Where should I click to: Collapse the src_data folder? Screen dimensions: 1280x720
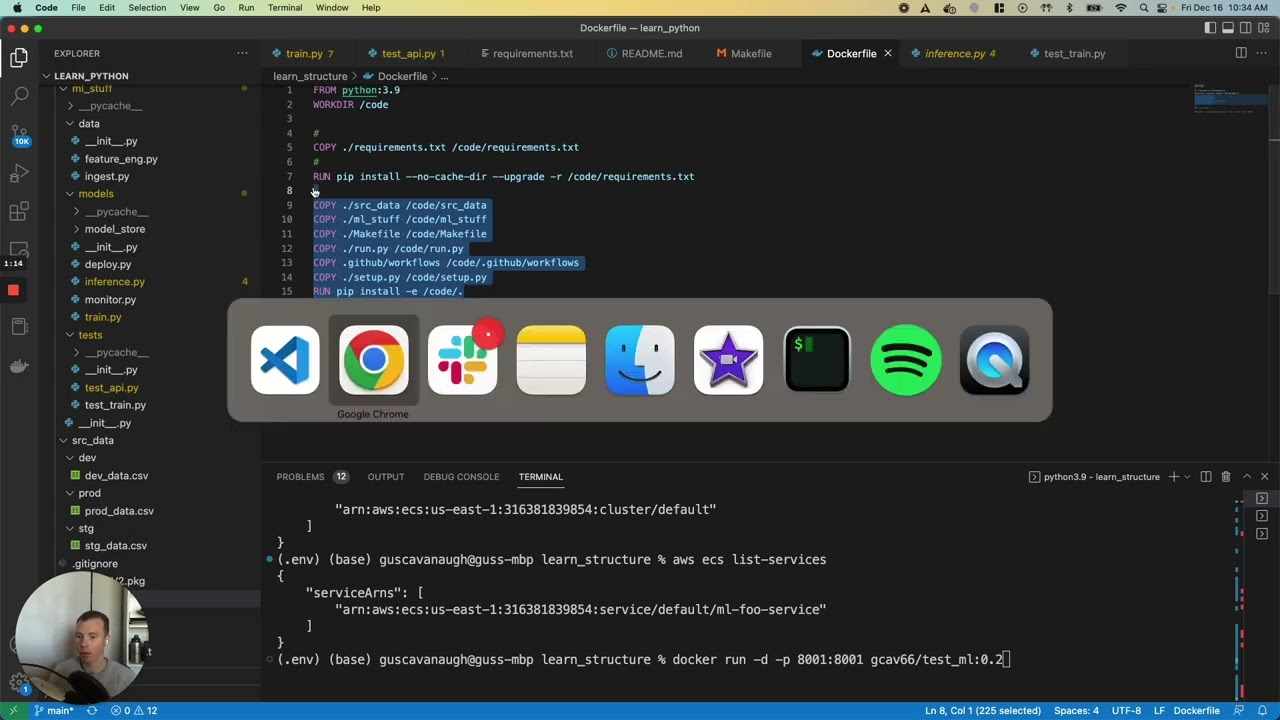[x=92, y=440]
